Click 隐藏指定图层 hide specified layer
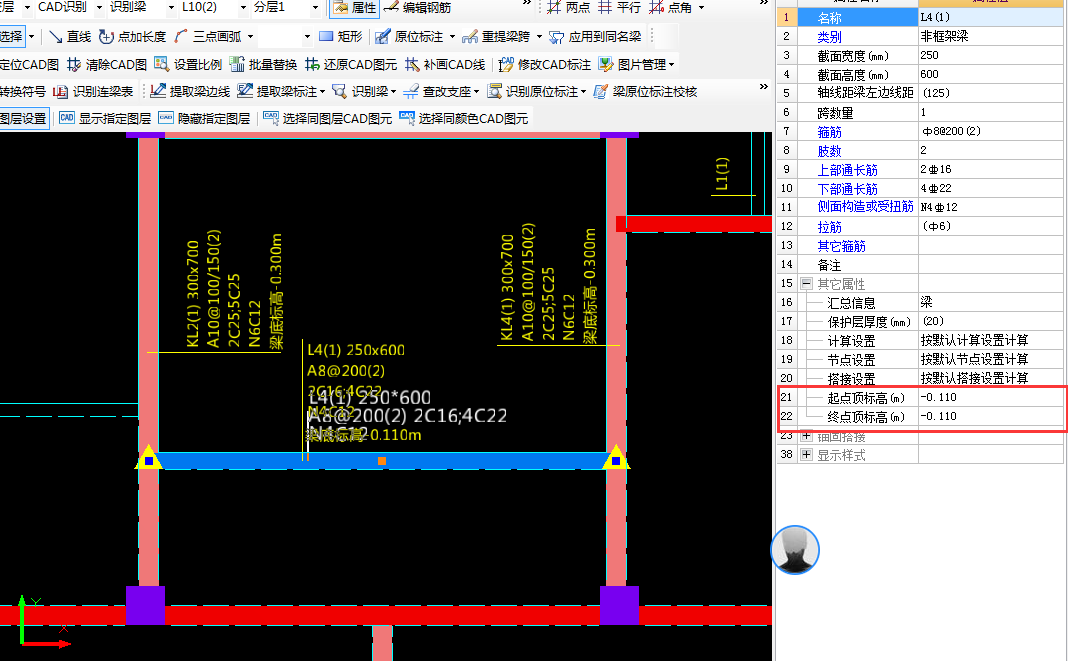The height and width of the screenshot is (661, 1068). pyautogui.click(x=204, y=119)
